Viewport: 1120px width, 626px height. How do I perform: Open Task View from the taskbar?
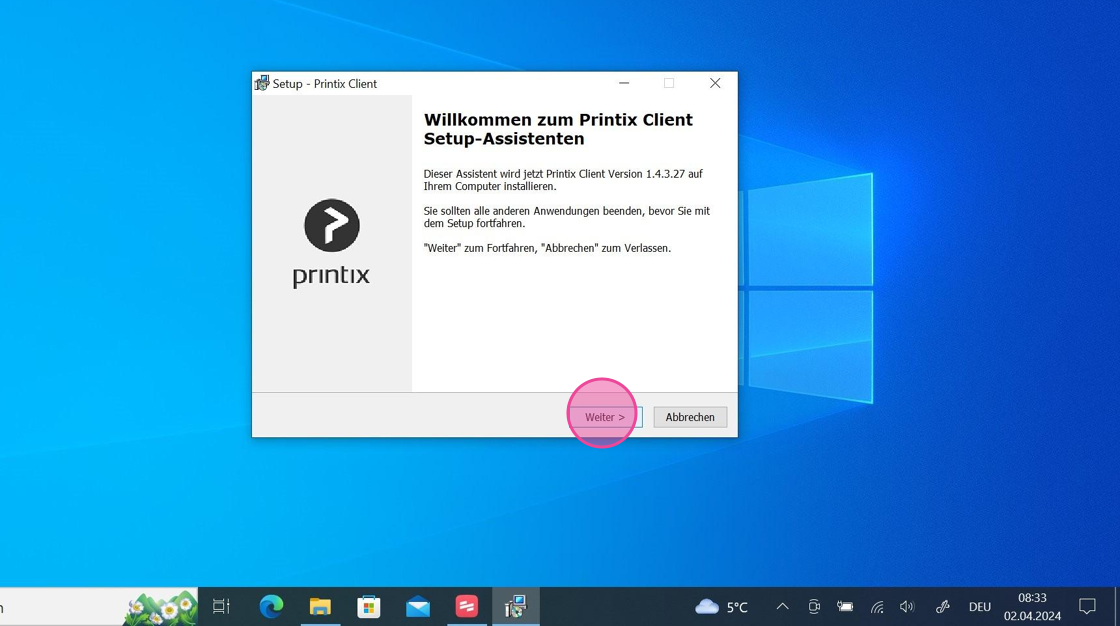coord(222,606)
